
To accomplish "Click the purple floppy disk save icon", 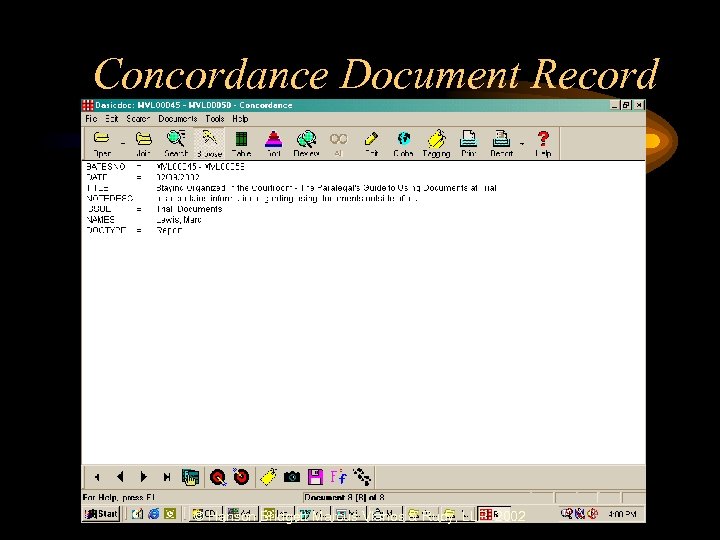I will pos(315,478).
